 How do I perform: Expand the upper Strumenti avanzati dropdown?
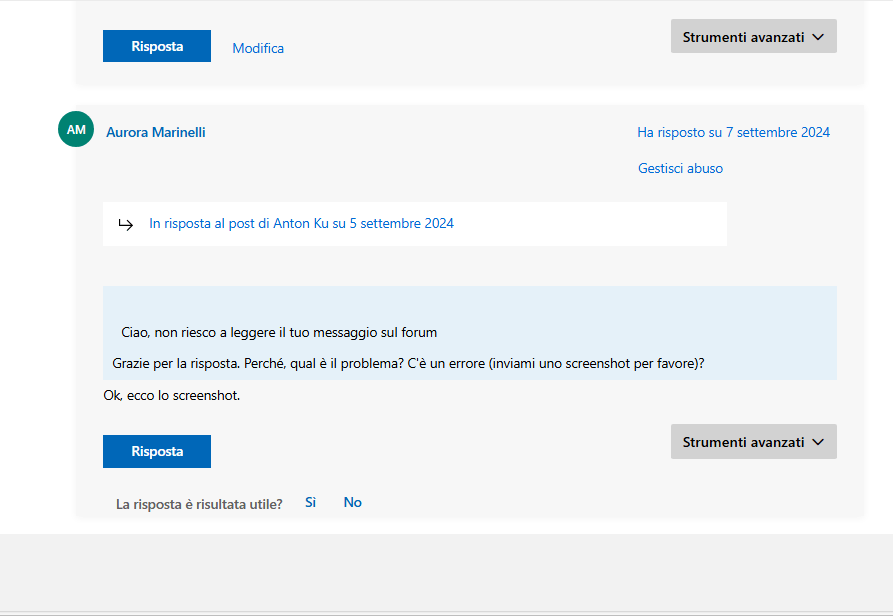pos(753,36)
